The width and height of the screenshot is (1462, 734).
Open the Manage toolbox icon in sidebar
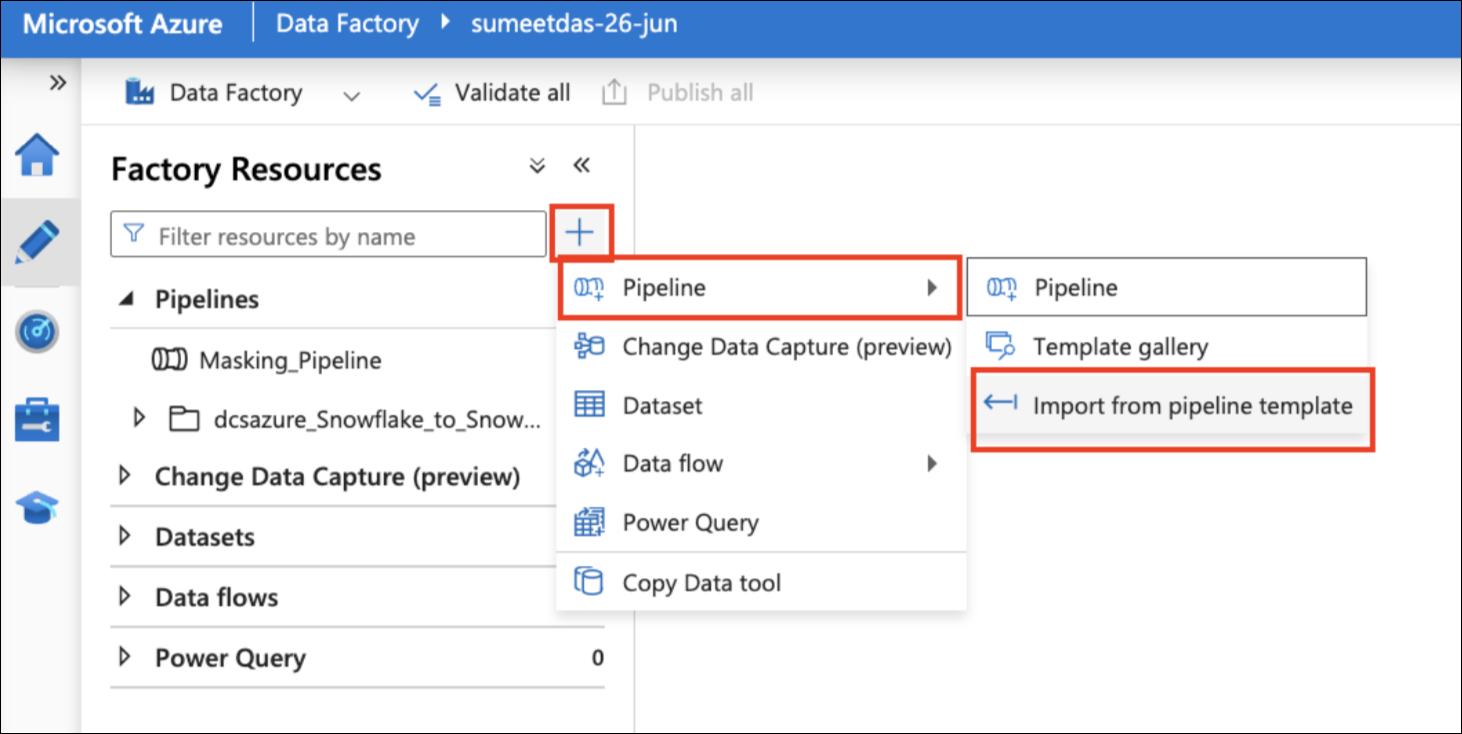pyautogui.click(x=38, y=419)
